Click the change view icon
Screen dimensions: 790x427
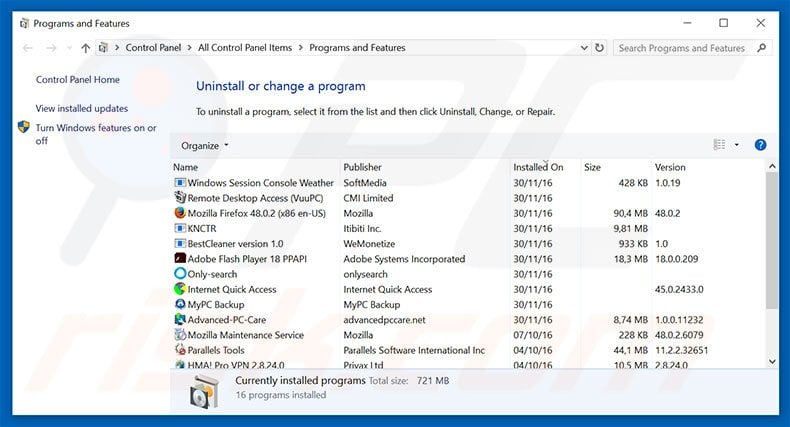pyautogui.click(x=719, y=145)
